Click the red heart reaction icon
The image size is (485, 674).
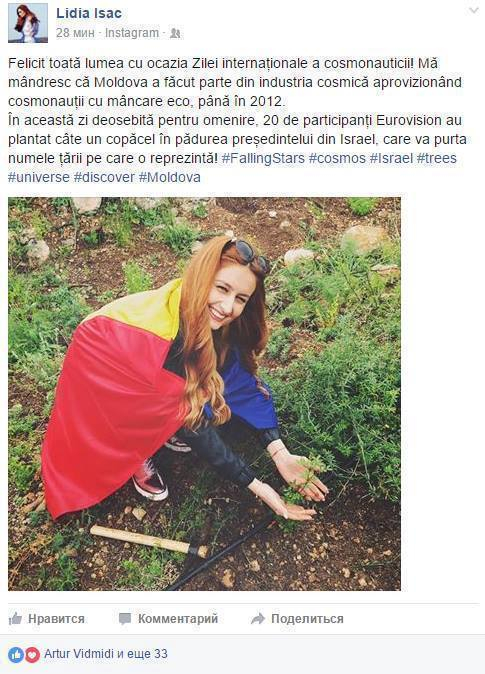click(x=32, y=655)
